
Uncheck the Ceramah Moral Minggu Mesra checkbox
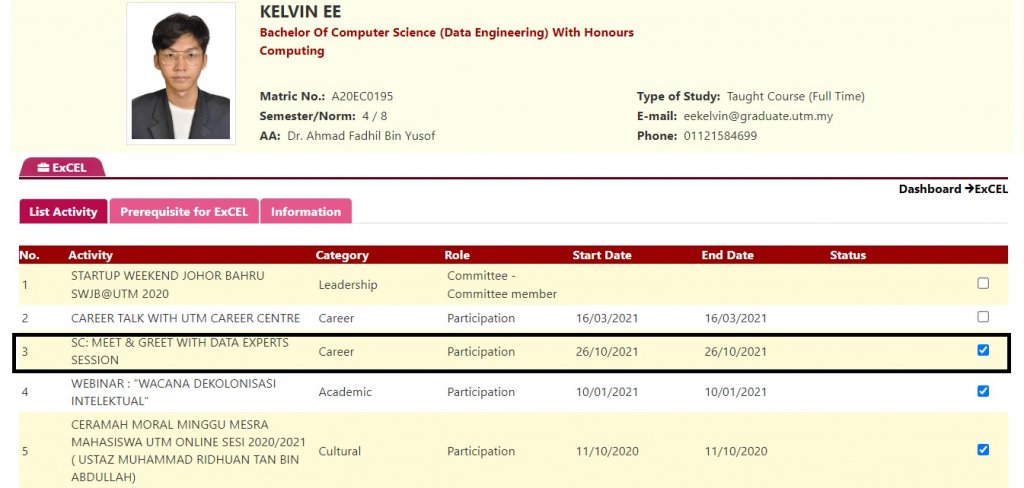(x=983, y=450)
